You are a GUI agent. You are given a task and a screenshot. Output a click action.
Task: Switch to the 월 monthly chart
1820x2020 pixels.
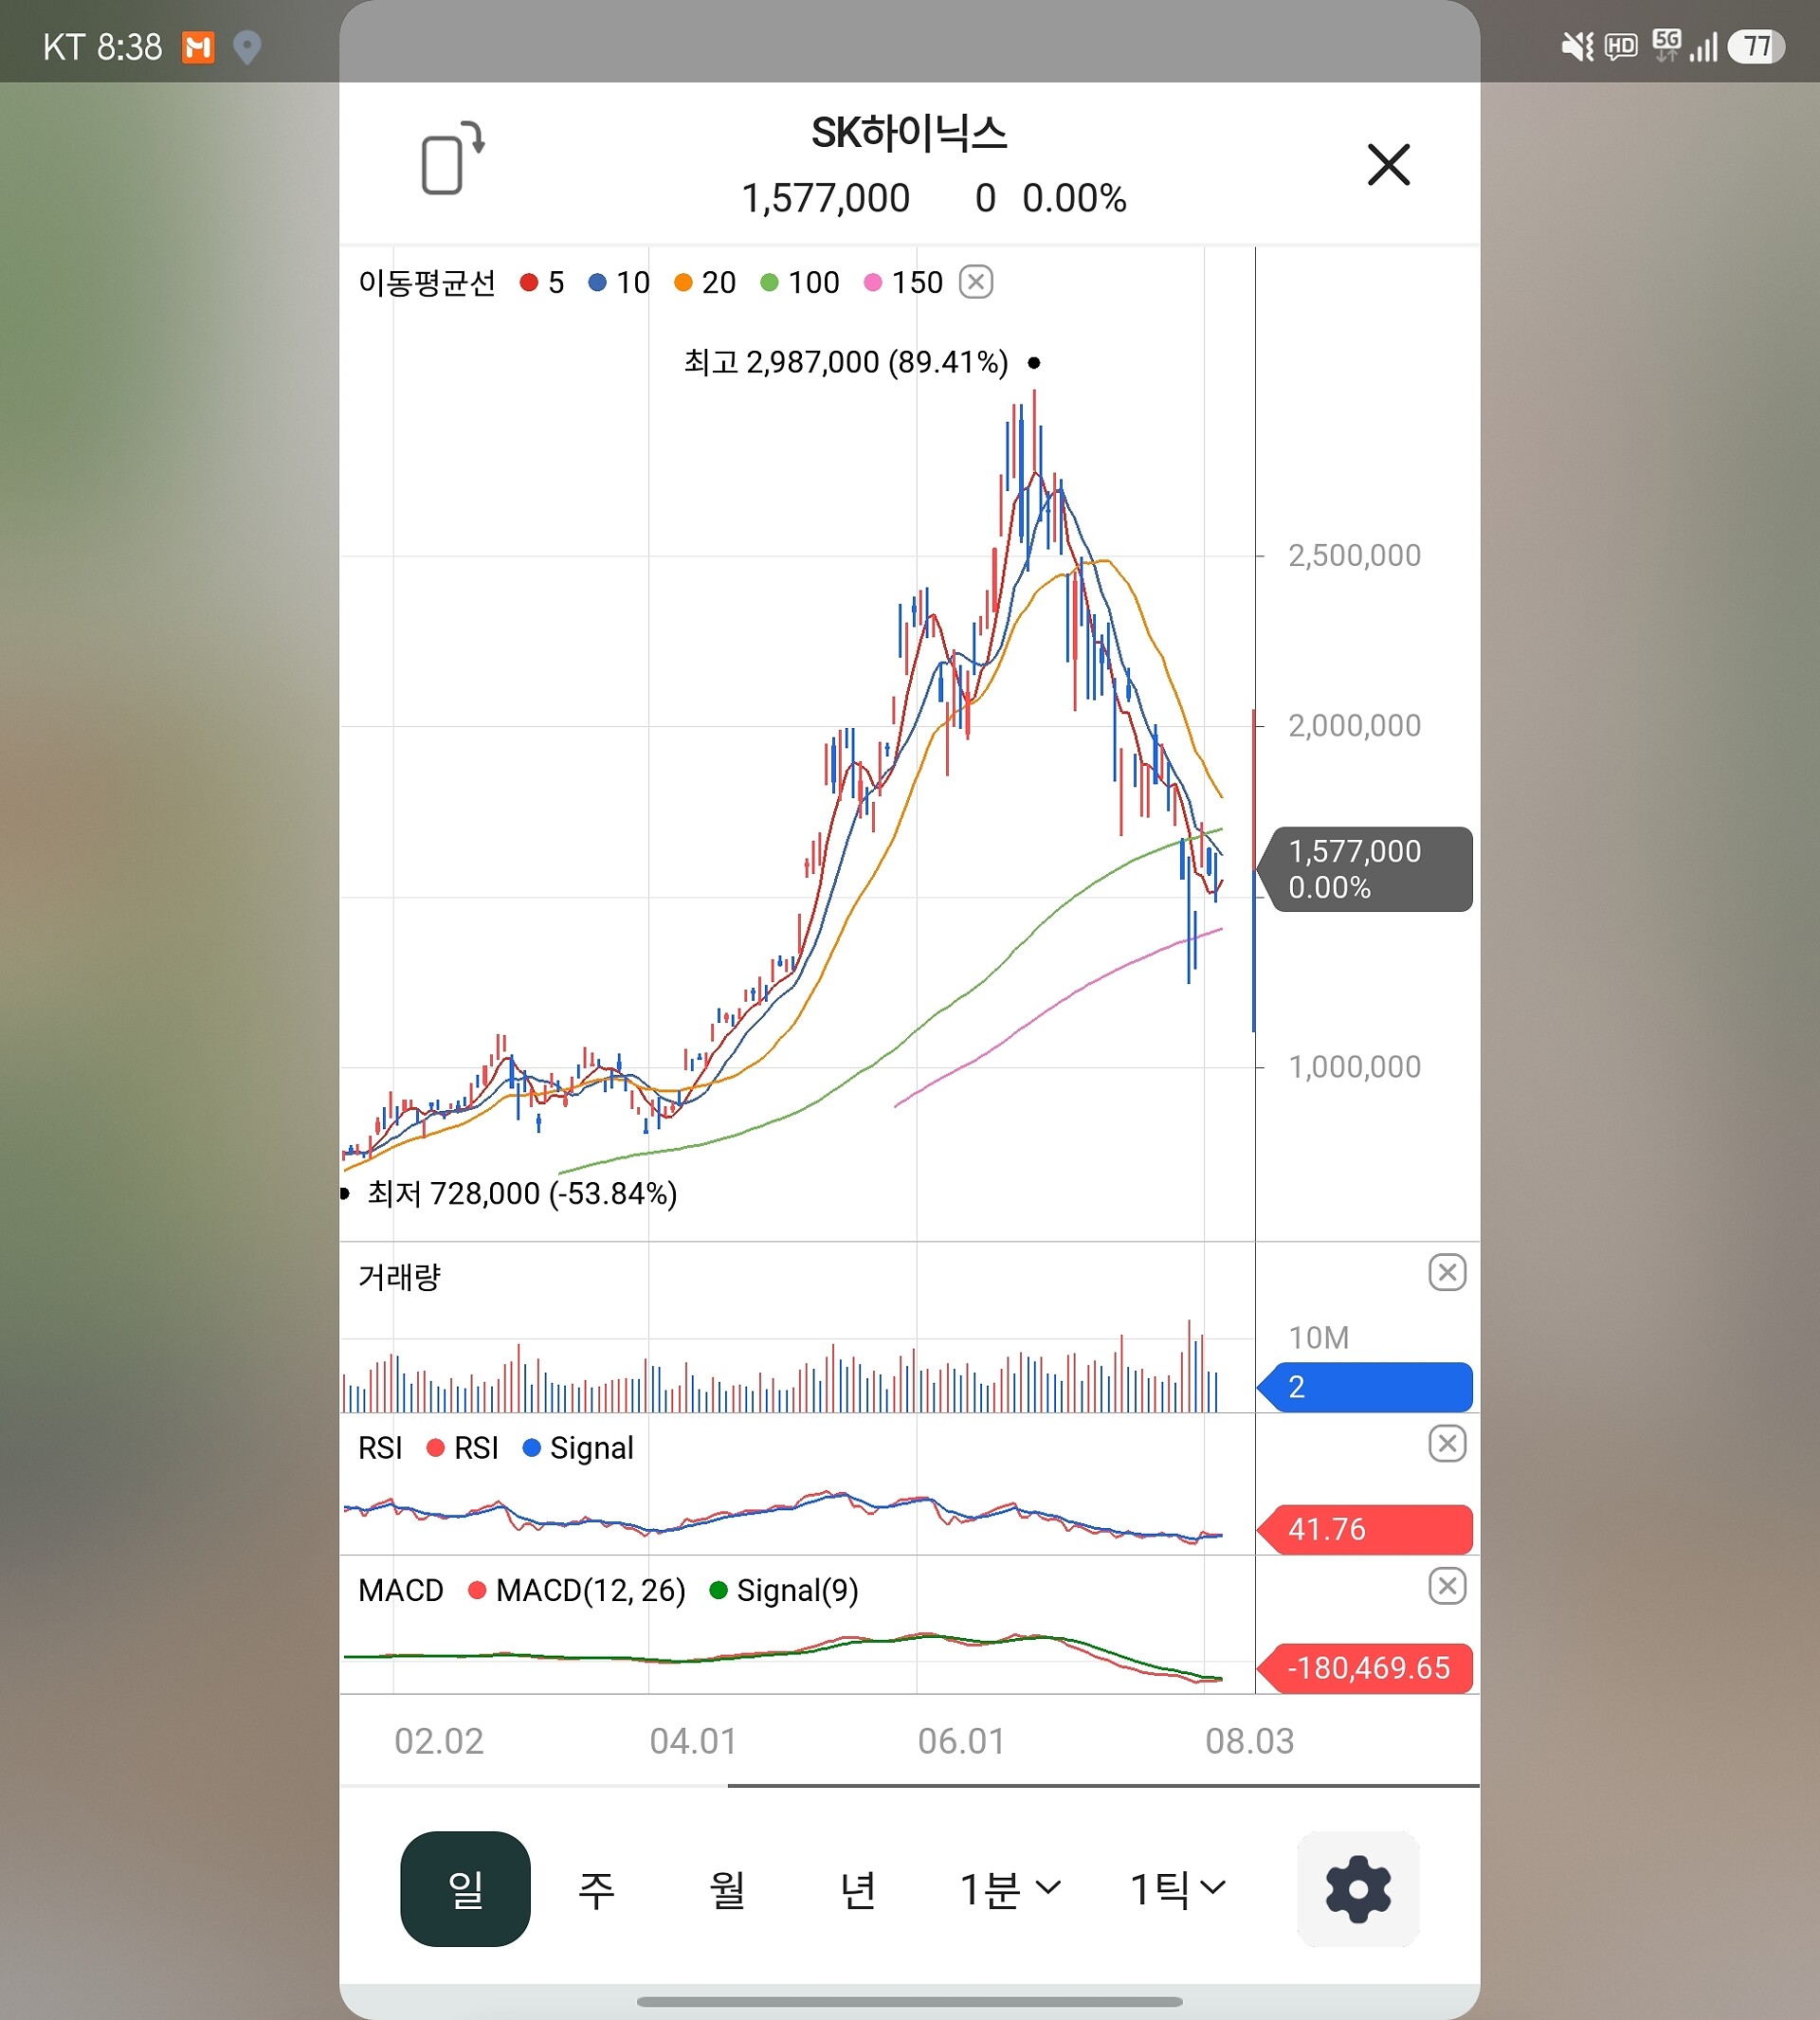[727, 1889]
